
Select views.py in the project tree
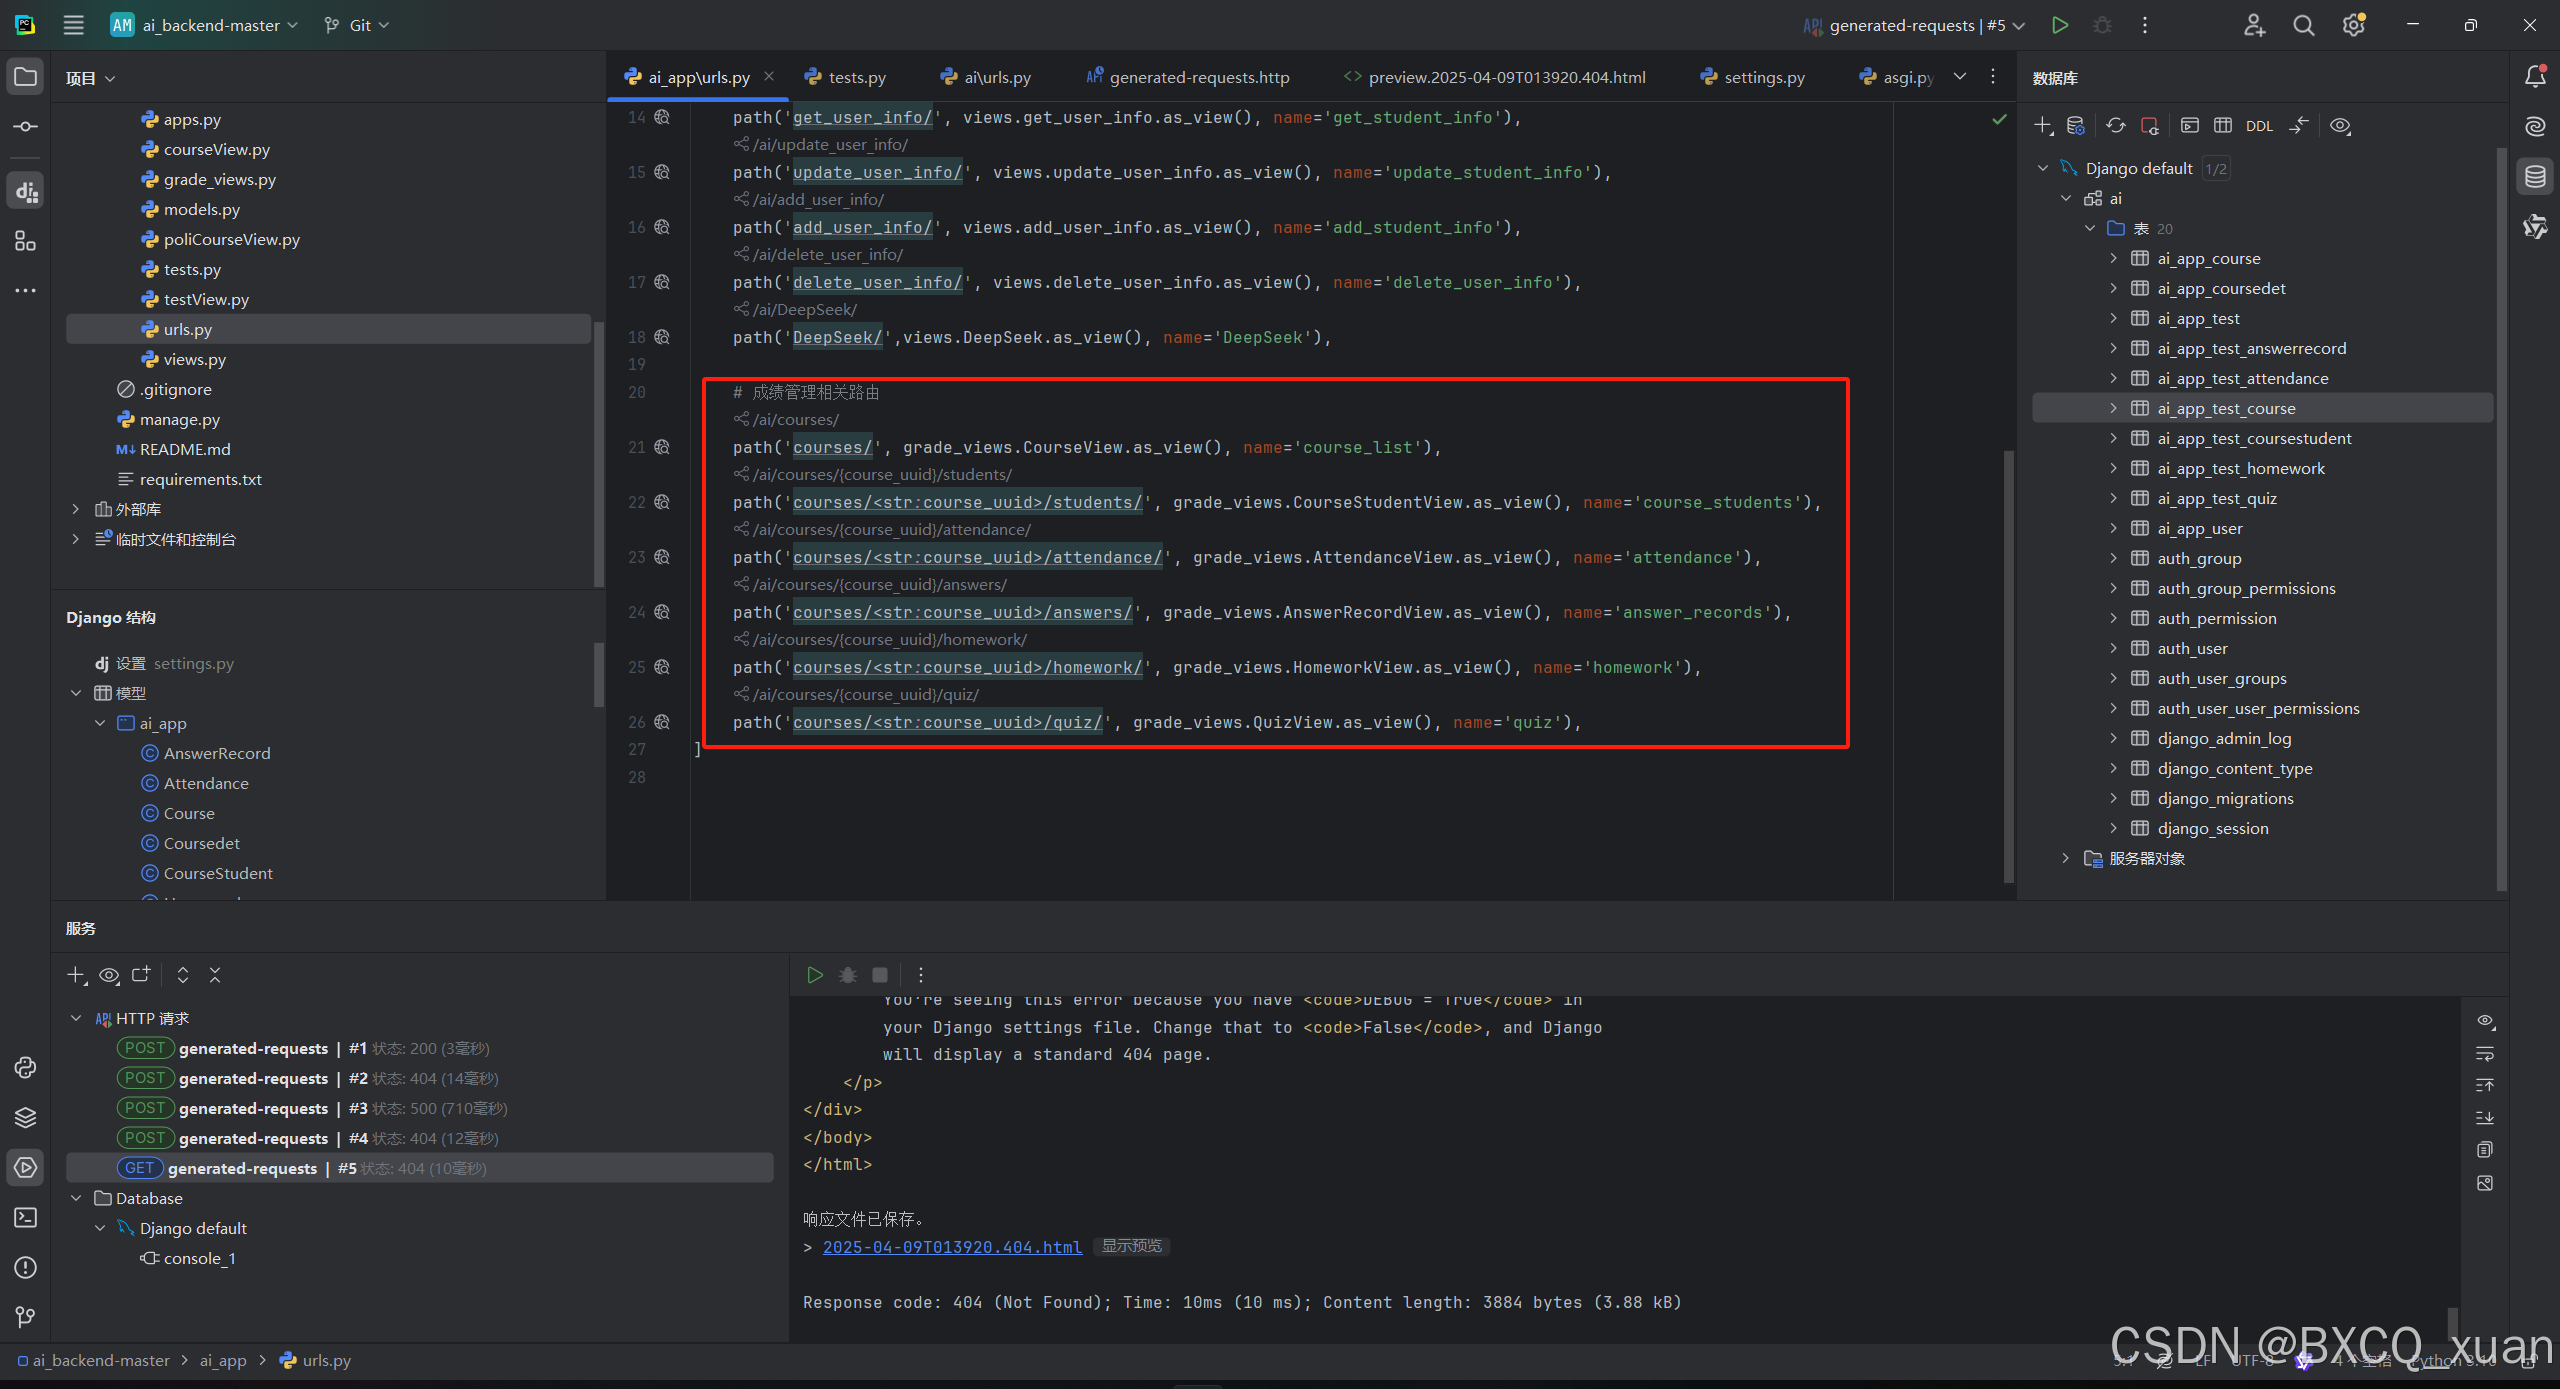tap(194, 359)
